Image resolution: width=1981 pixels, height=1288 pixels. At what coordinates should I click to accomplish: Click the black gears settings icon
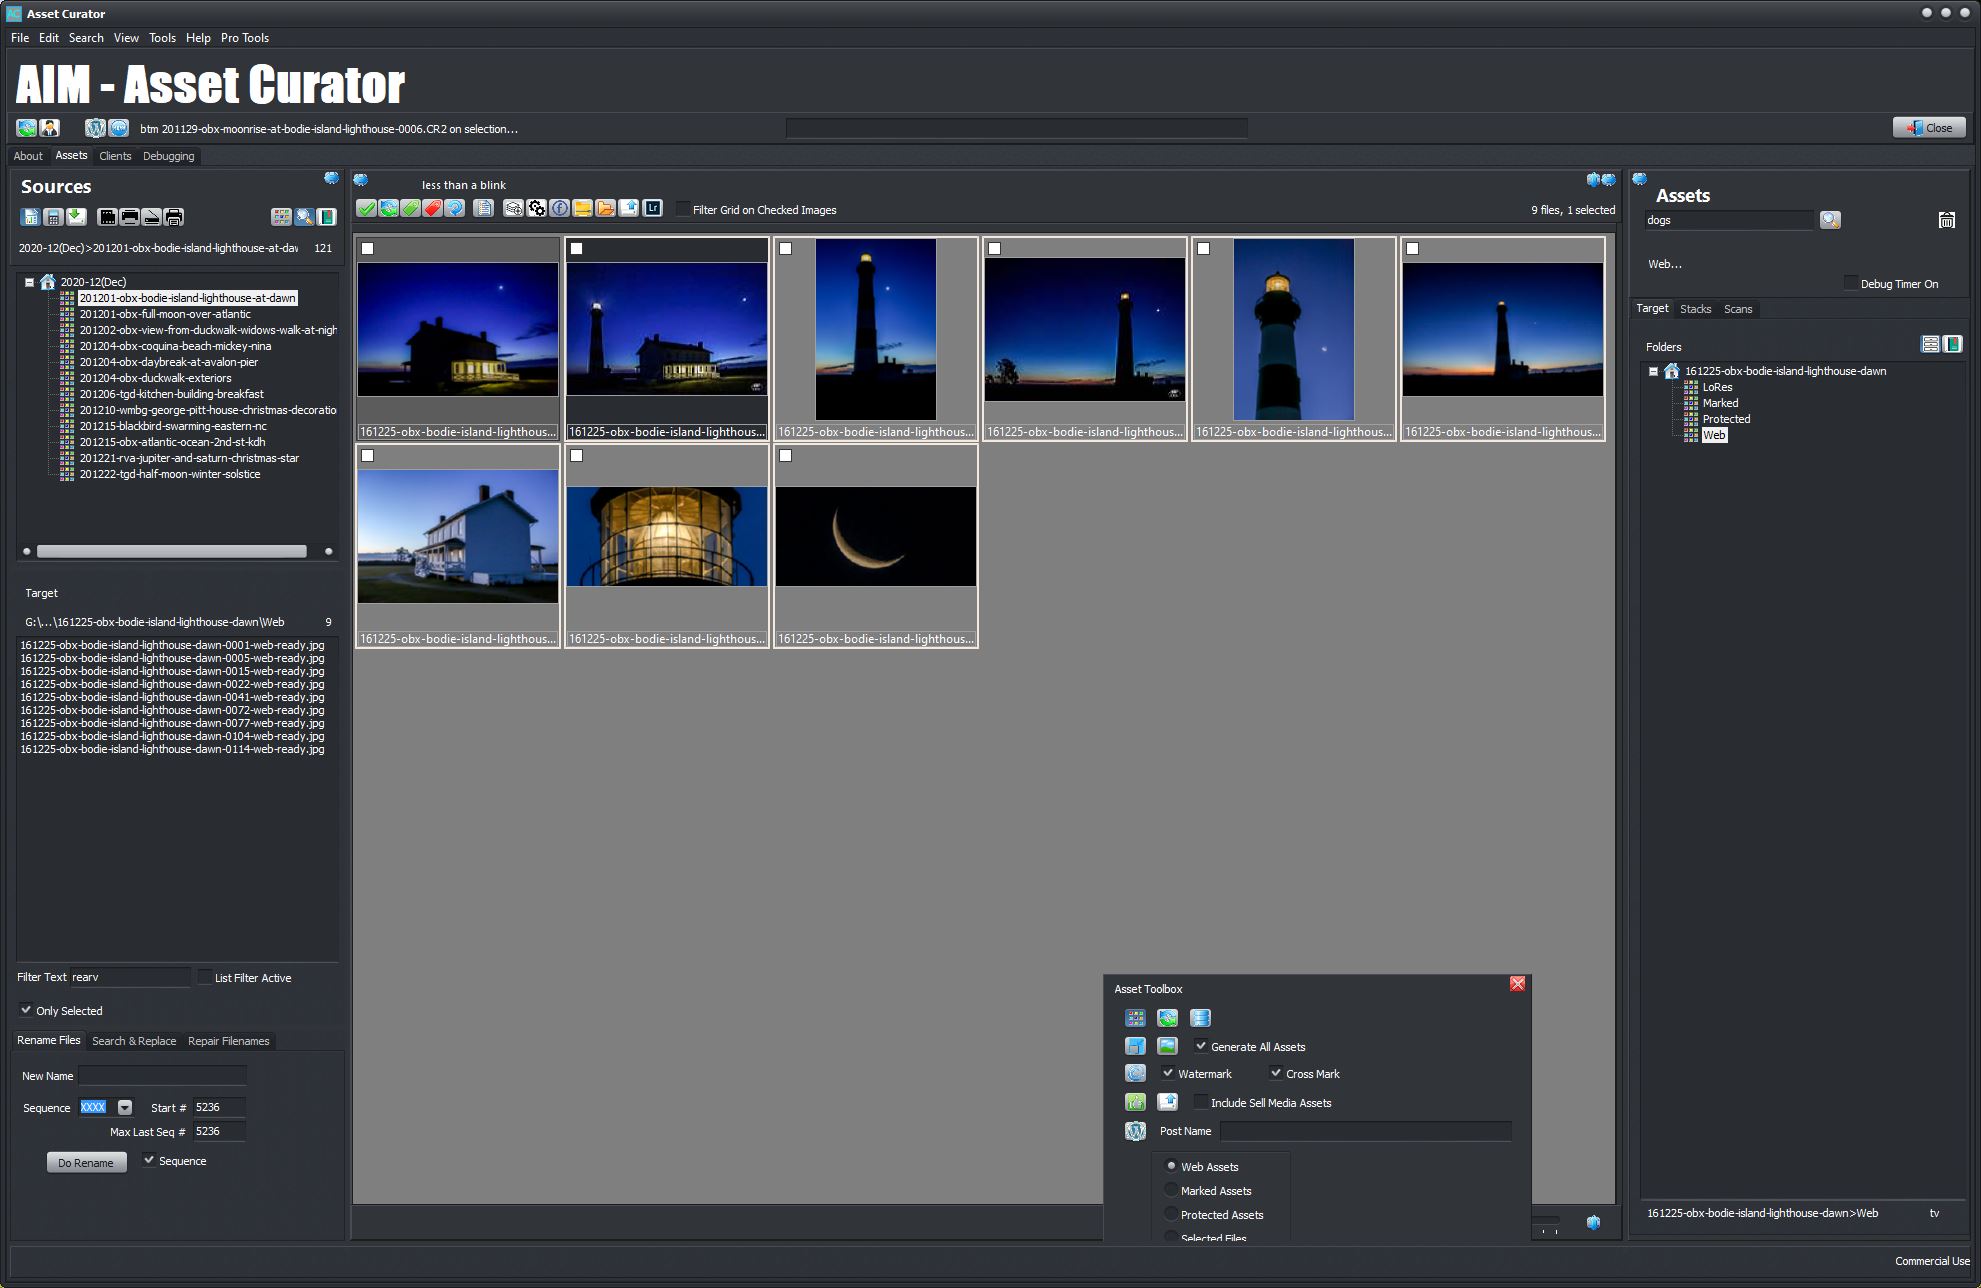(537, 208)
